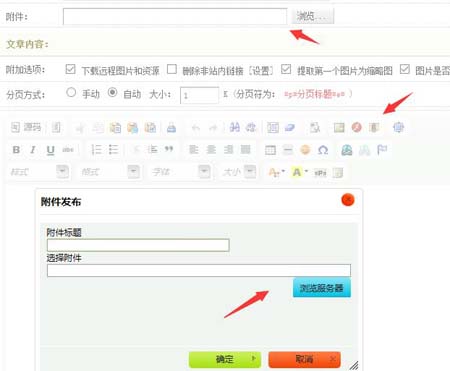Image resolution: width=450 pixels, height=371 pixels.
Task: Click Browse Server (浏览服务器) button
Action: [322, 288]
